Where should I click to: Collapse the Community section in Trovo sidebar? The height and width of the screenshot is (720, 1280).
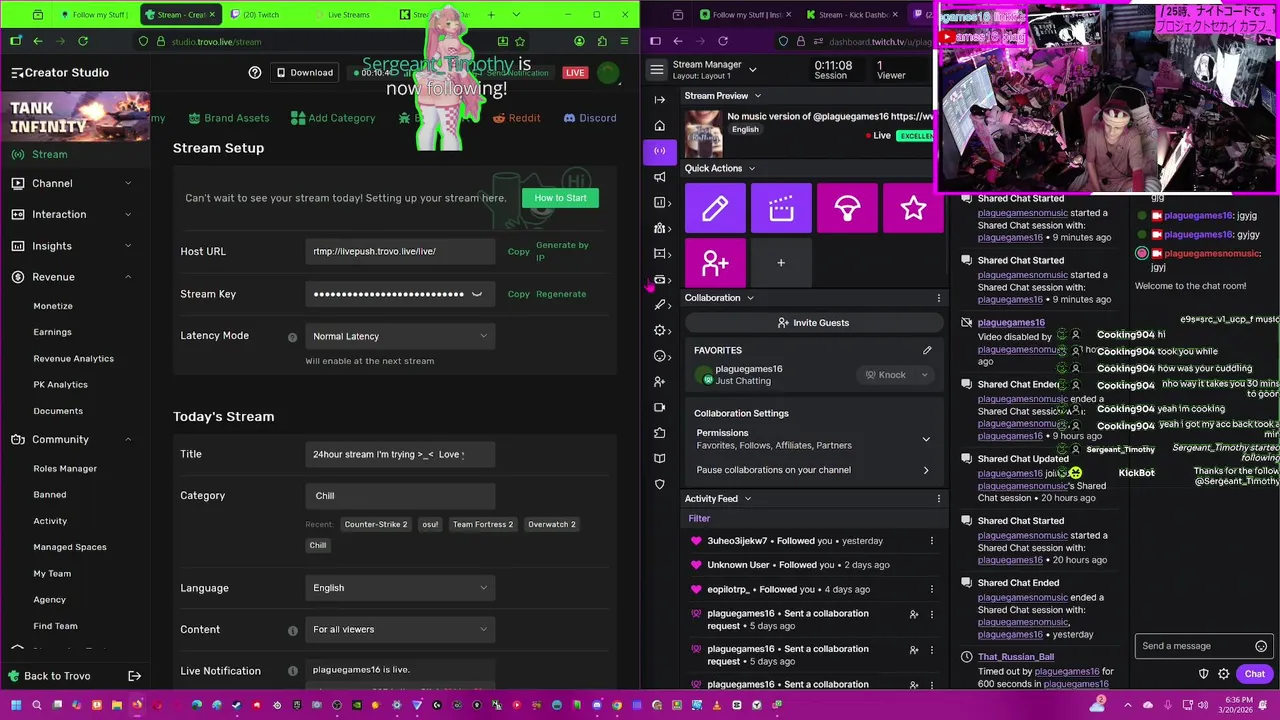(75, 439)
